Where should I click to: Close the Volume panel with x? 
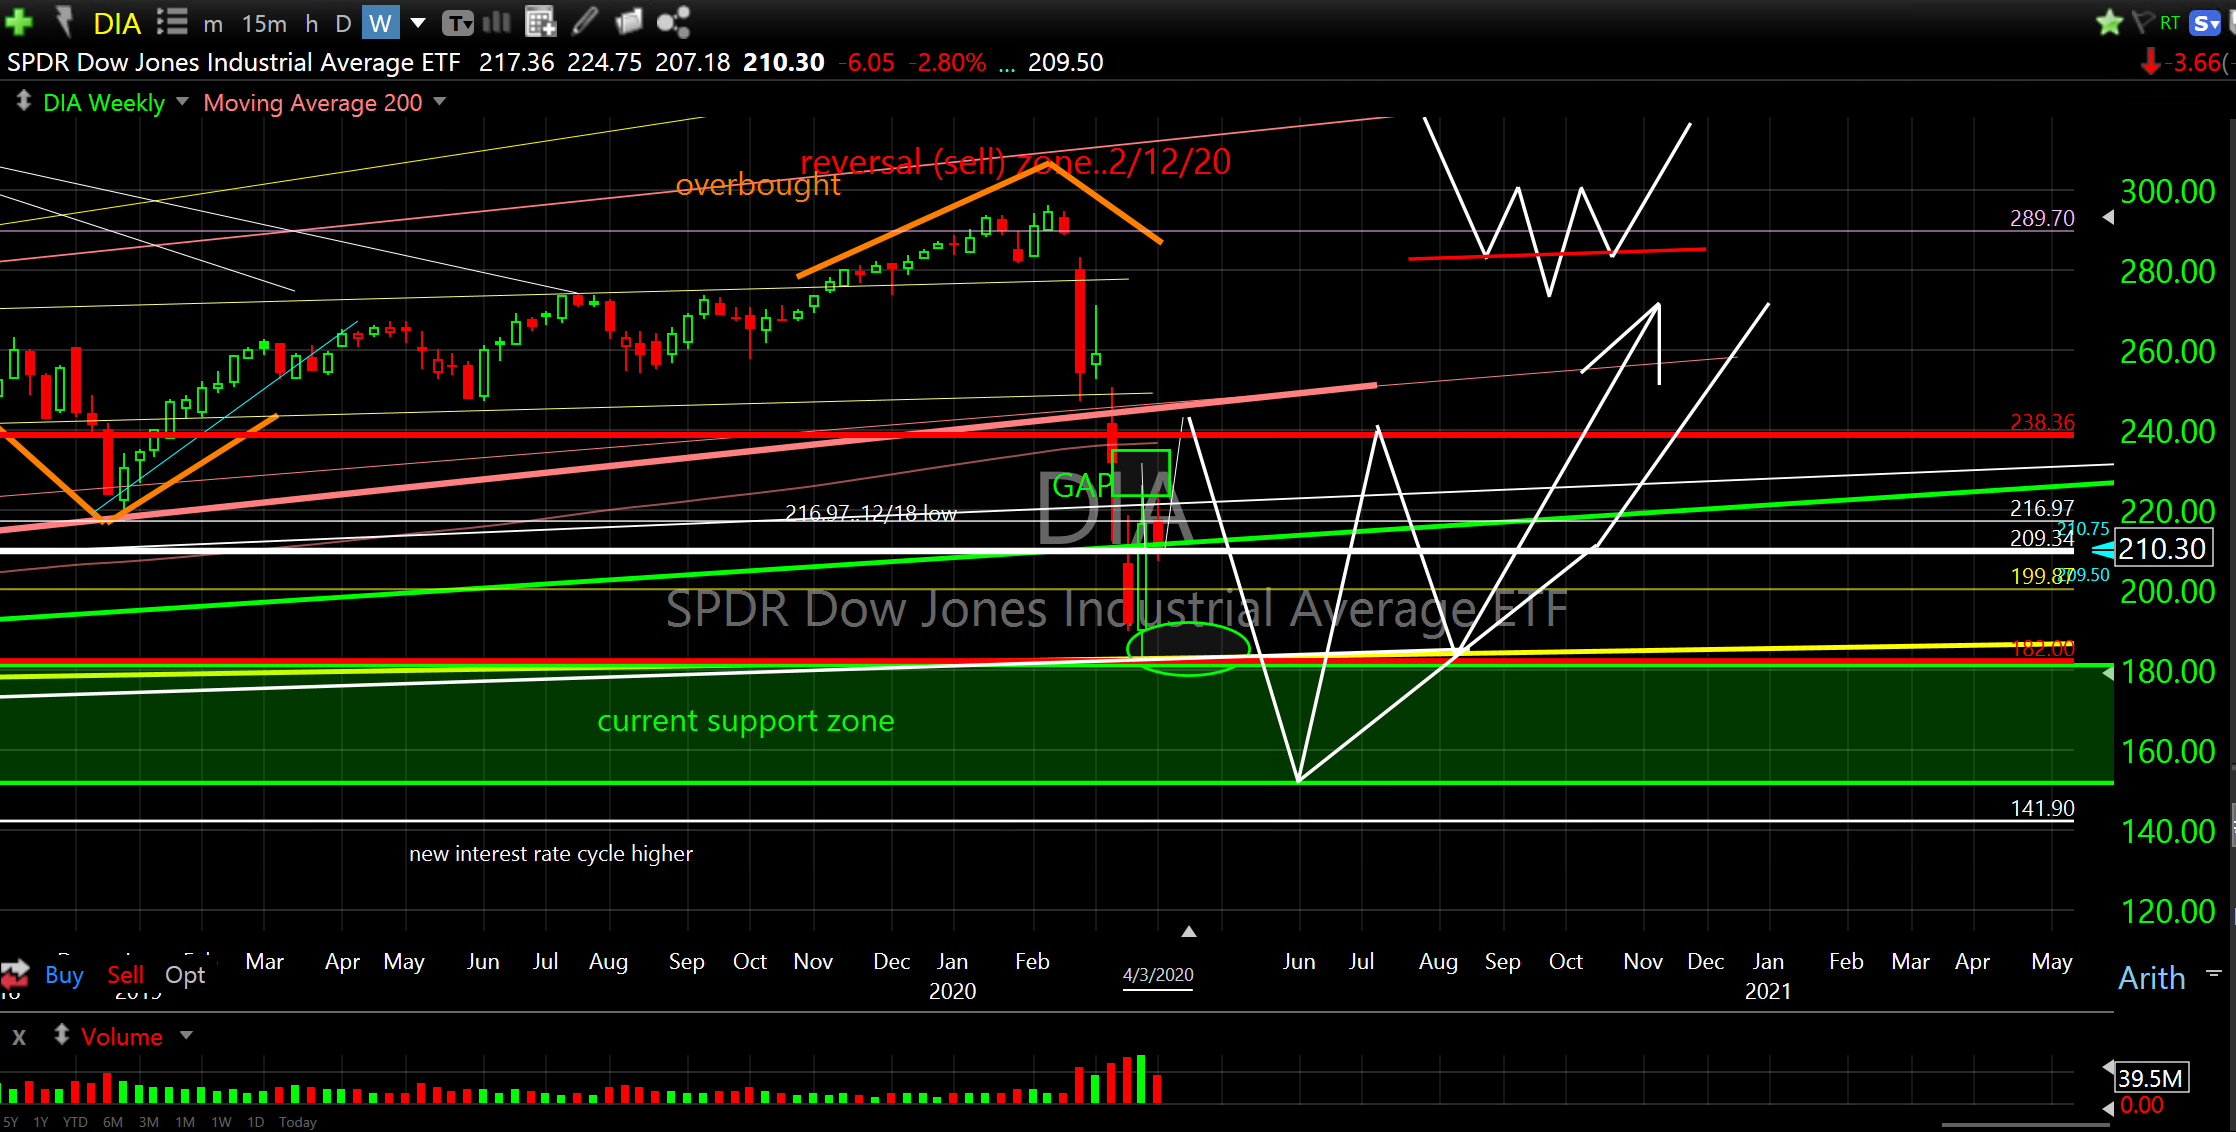point(19,1037)
